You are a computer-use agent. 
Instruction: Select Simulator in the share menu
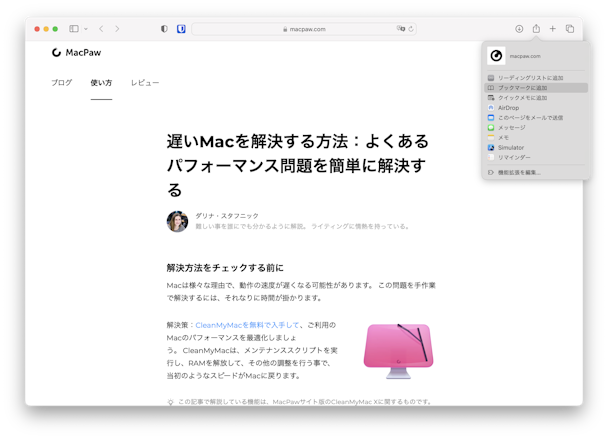point(536,147)
